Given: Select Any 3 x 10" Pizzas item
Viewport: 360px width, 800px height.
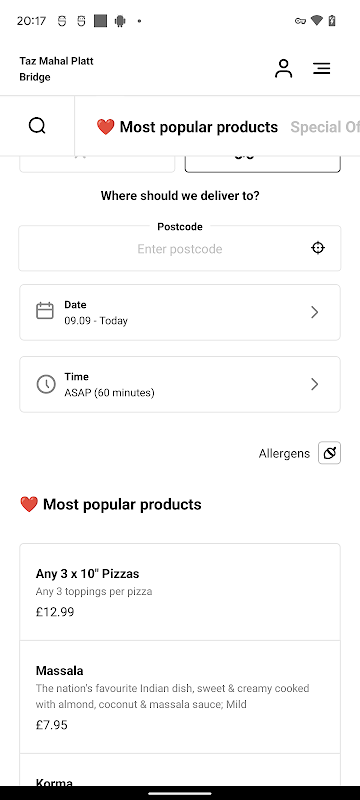Looking at the screenshot, I should tap(180, 592).
